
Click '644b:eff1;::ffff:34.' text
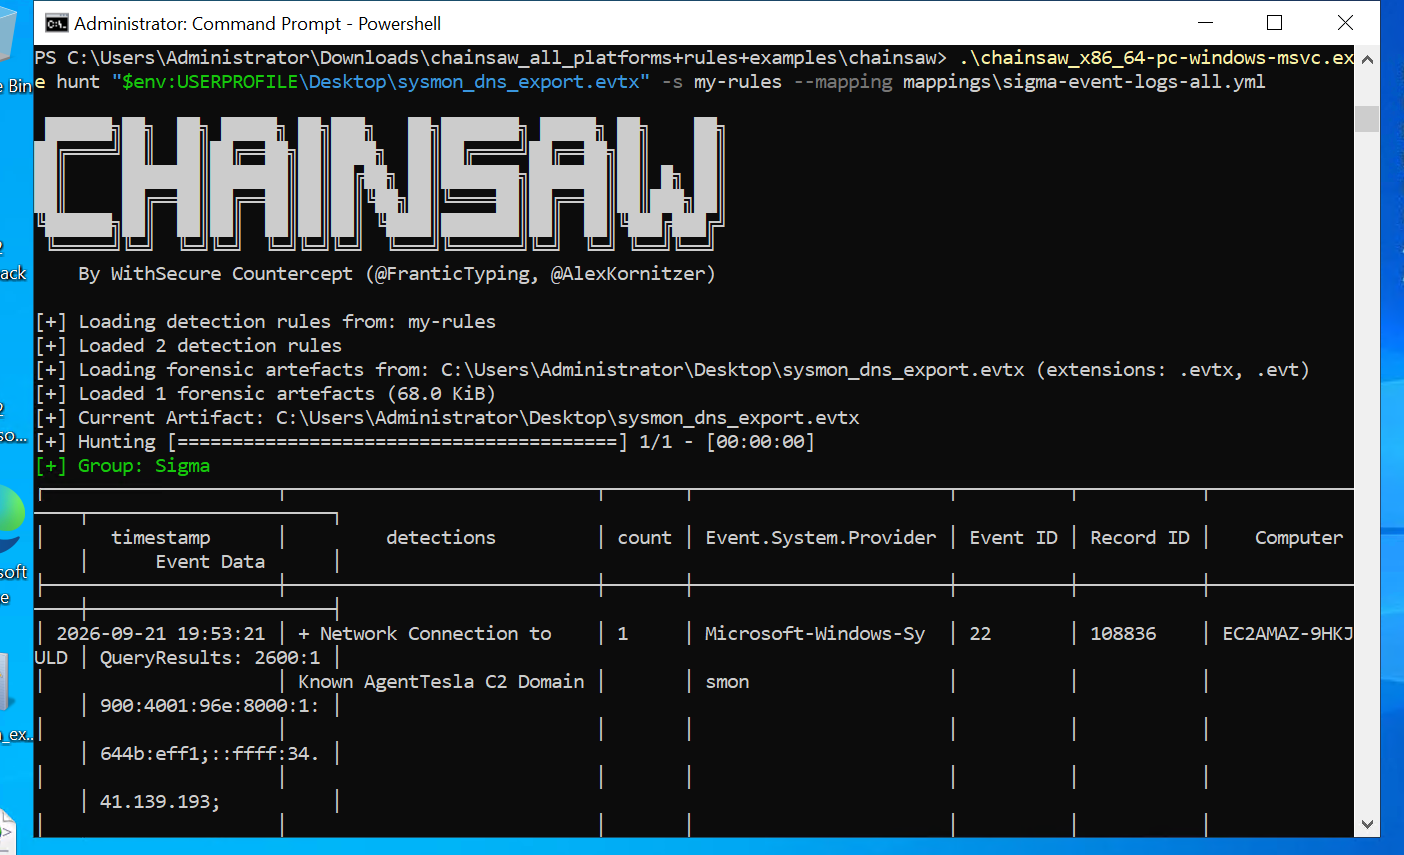(210, 753)
